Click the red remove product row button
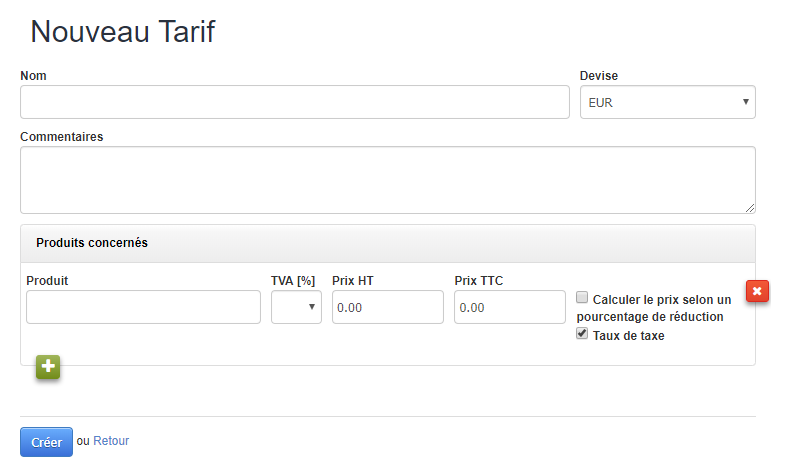Image resolution: width=788 pixels, height=474 pixels. pyautogui.click(x=757, y=291)
